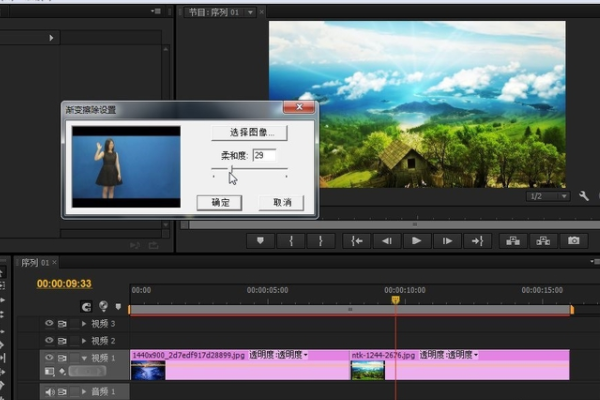
Task: Click the Extract button in program monitor
Action: coord(543,241)
